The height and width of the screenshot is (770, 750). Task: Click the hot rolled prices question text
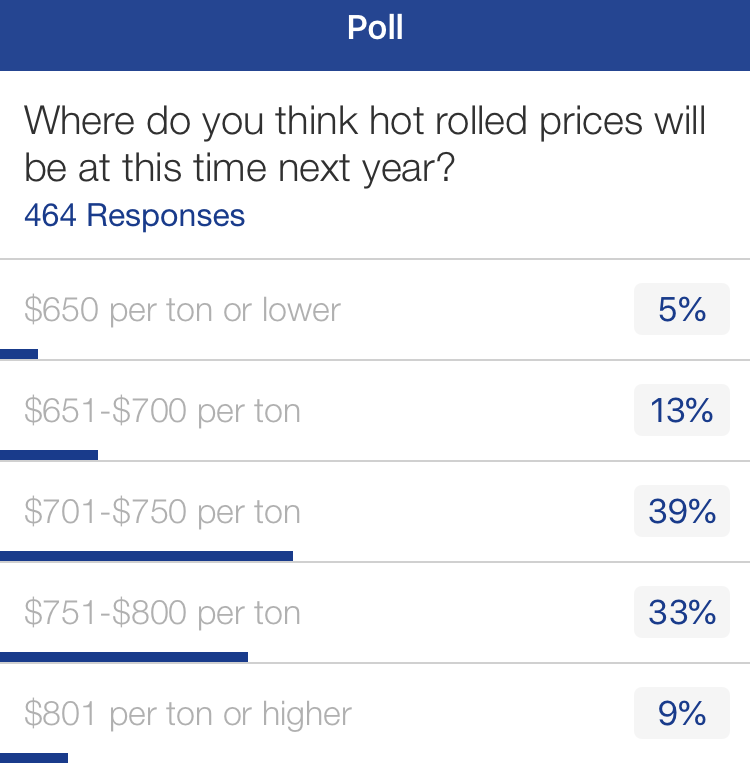point(365,144)
